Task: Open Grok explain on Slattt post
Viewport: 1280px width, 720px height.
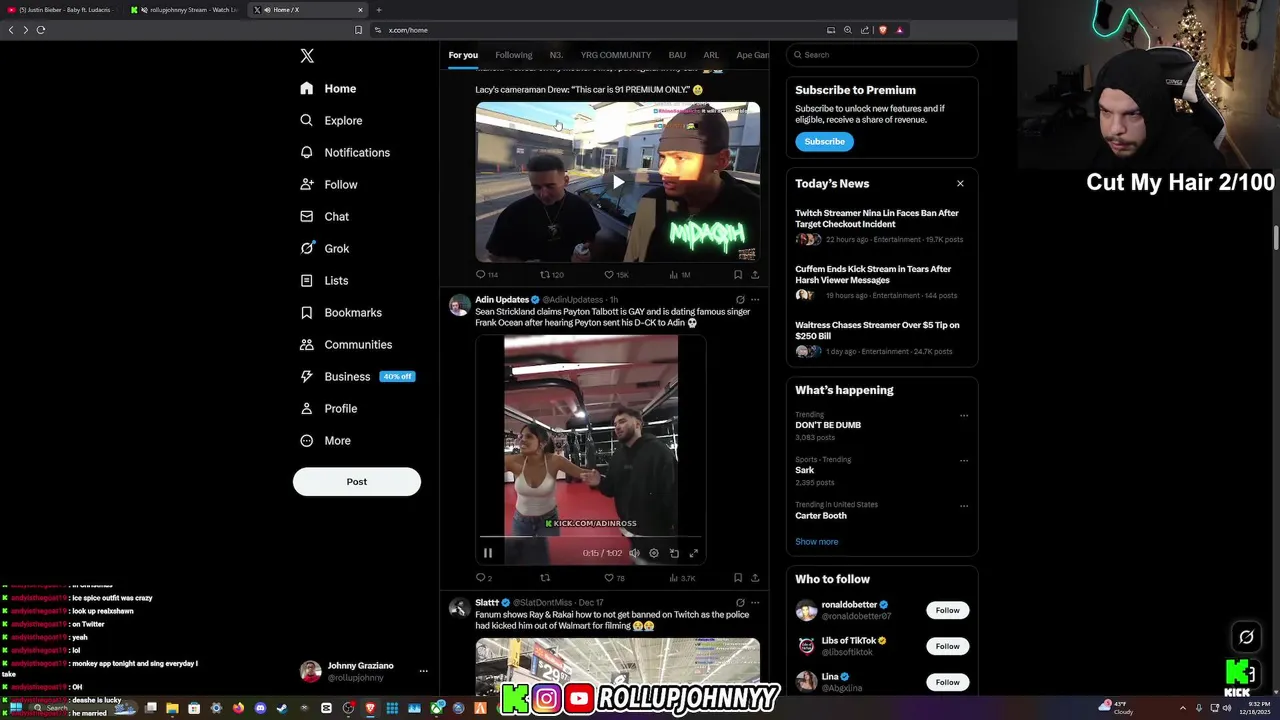Action: (x=740, y=603)
